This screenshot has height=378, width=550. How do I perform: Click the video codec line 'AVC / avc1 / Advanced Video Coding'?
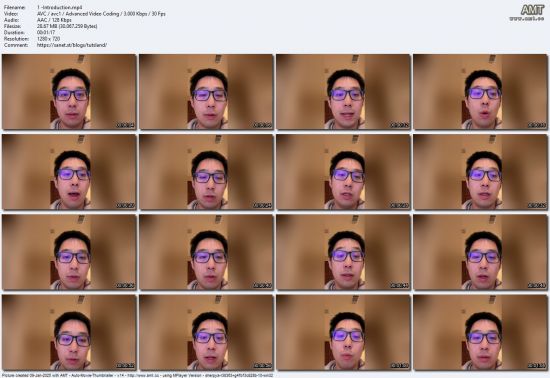point(78,14)
